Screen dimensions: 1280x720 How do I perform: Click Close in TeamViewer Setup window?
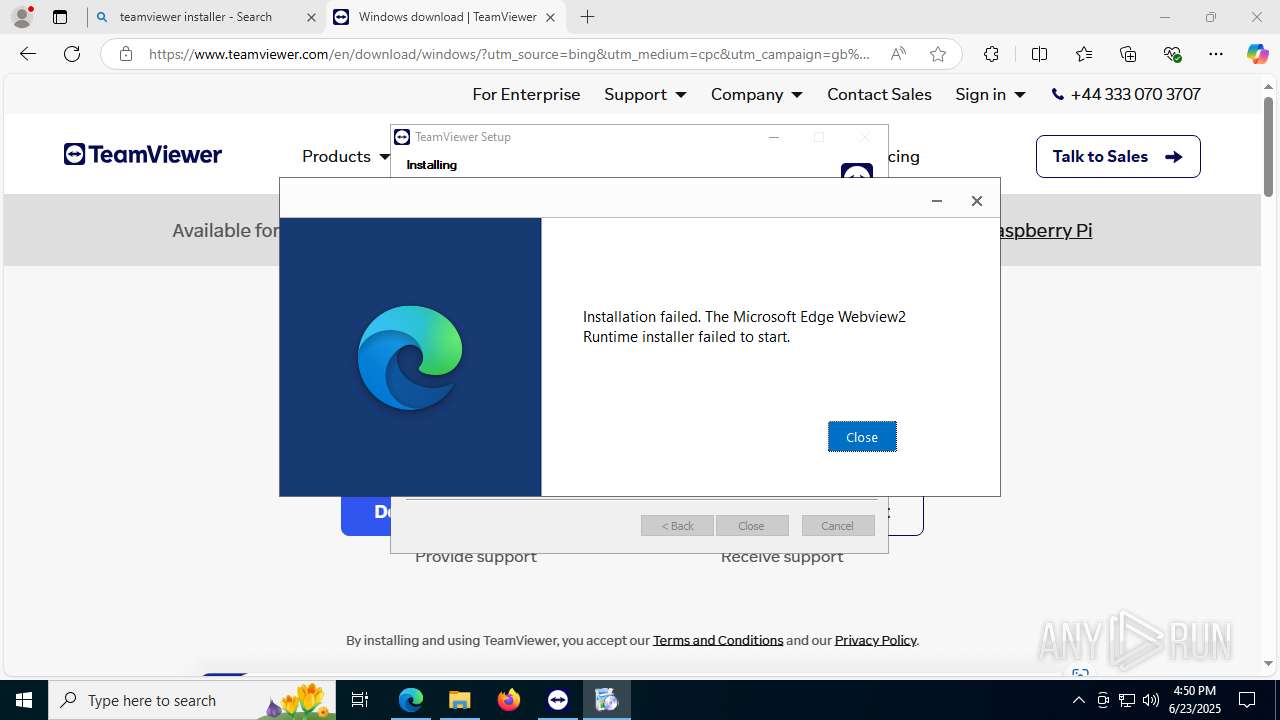(x=752, y=526)
